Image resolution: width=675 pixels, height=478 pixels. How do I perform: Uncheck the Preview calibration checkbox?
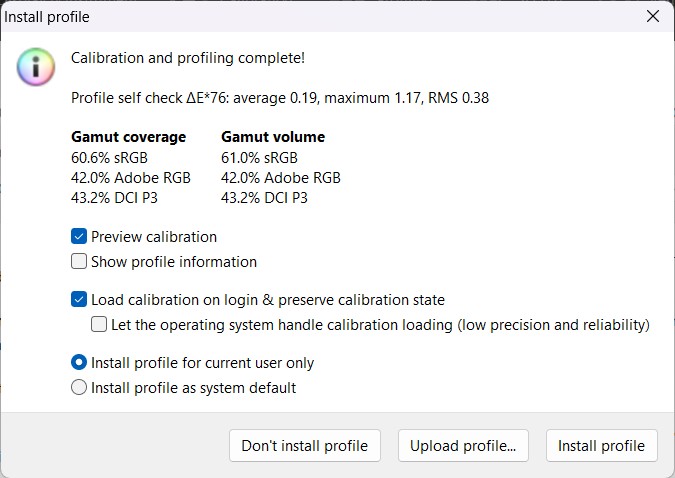pos(79,237)
